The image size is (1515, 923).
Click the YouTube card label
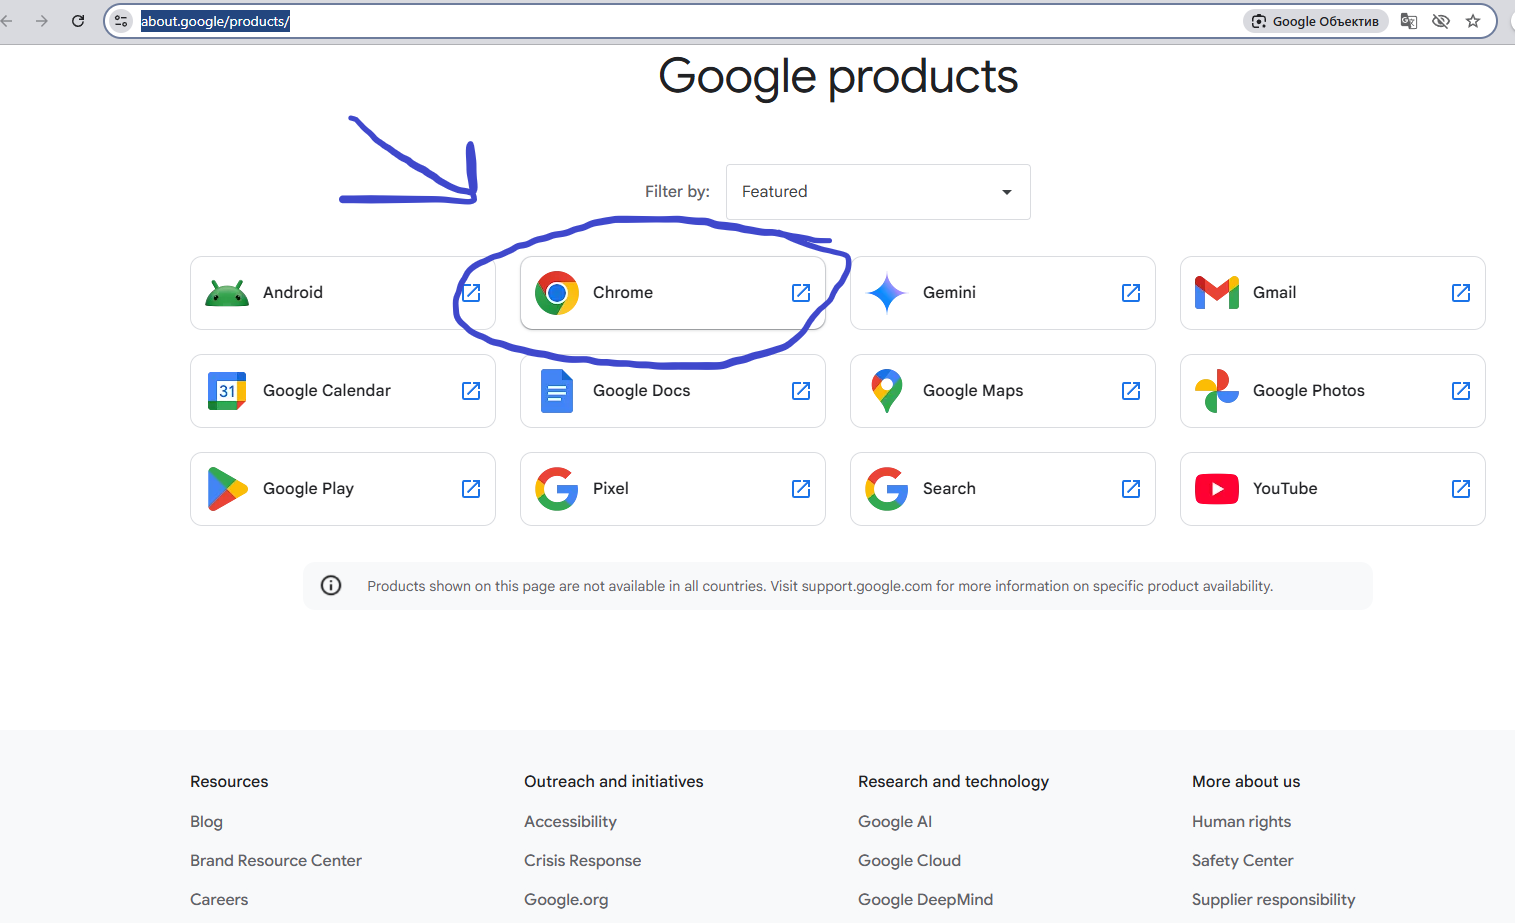pyautogui.click(x=1285, y=489)
